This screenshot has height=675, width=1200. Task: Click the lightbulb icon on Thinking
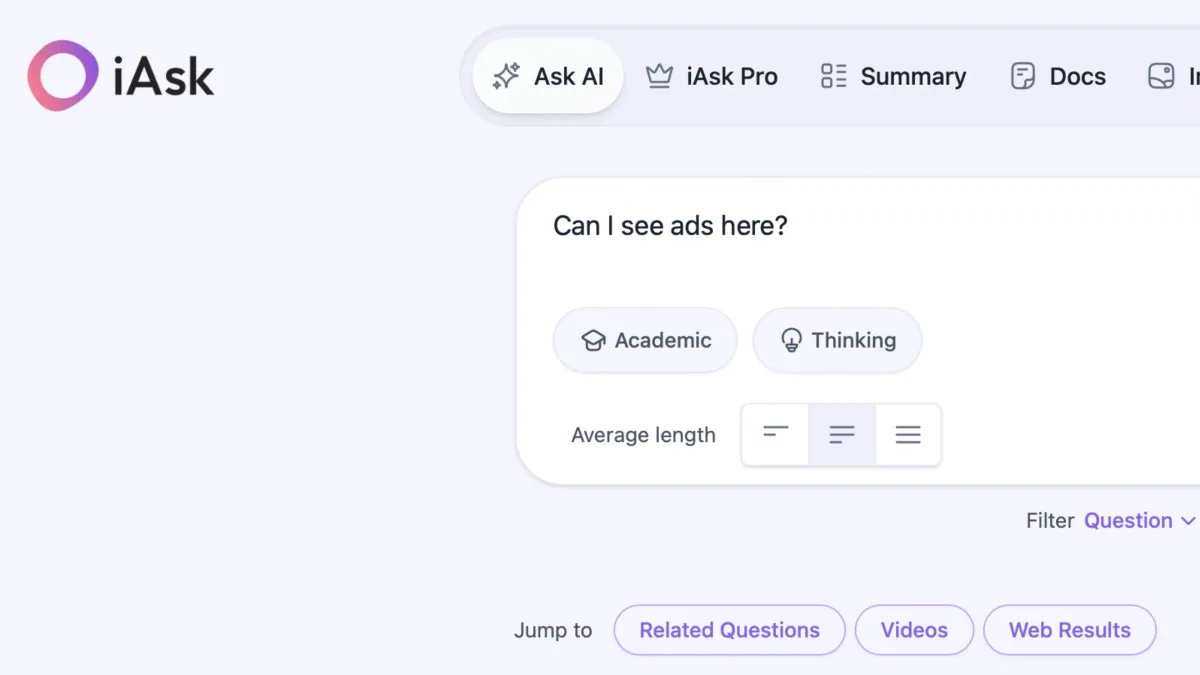tap(793, 340)
